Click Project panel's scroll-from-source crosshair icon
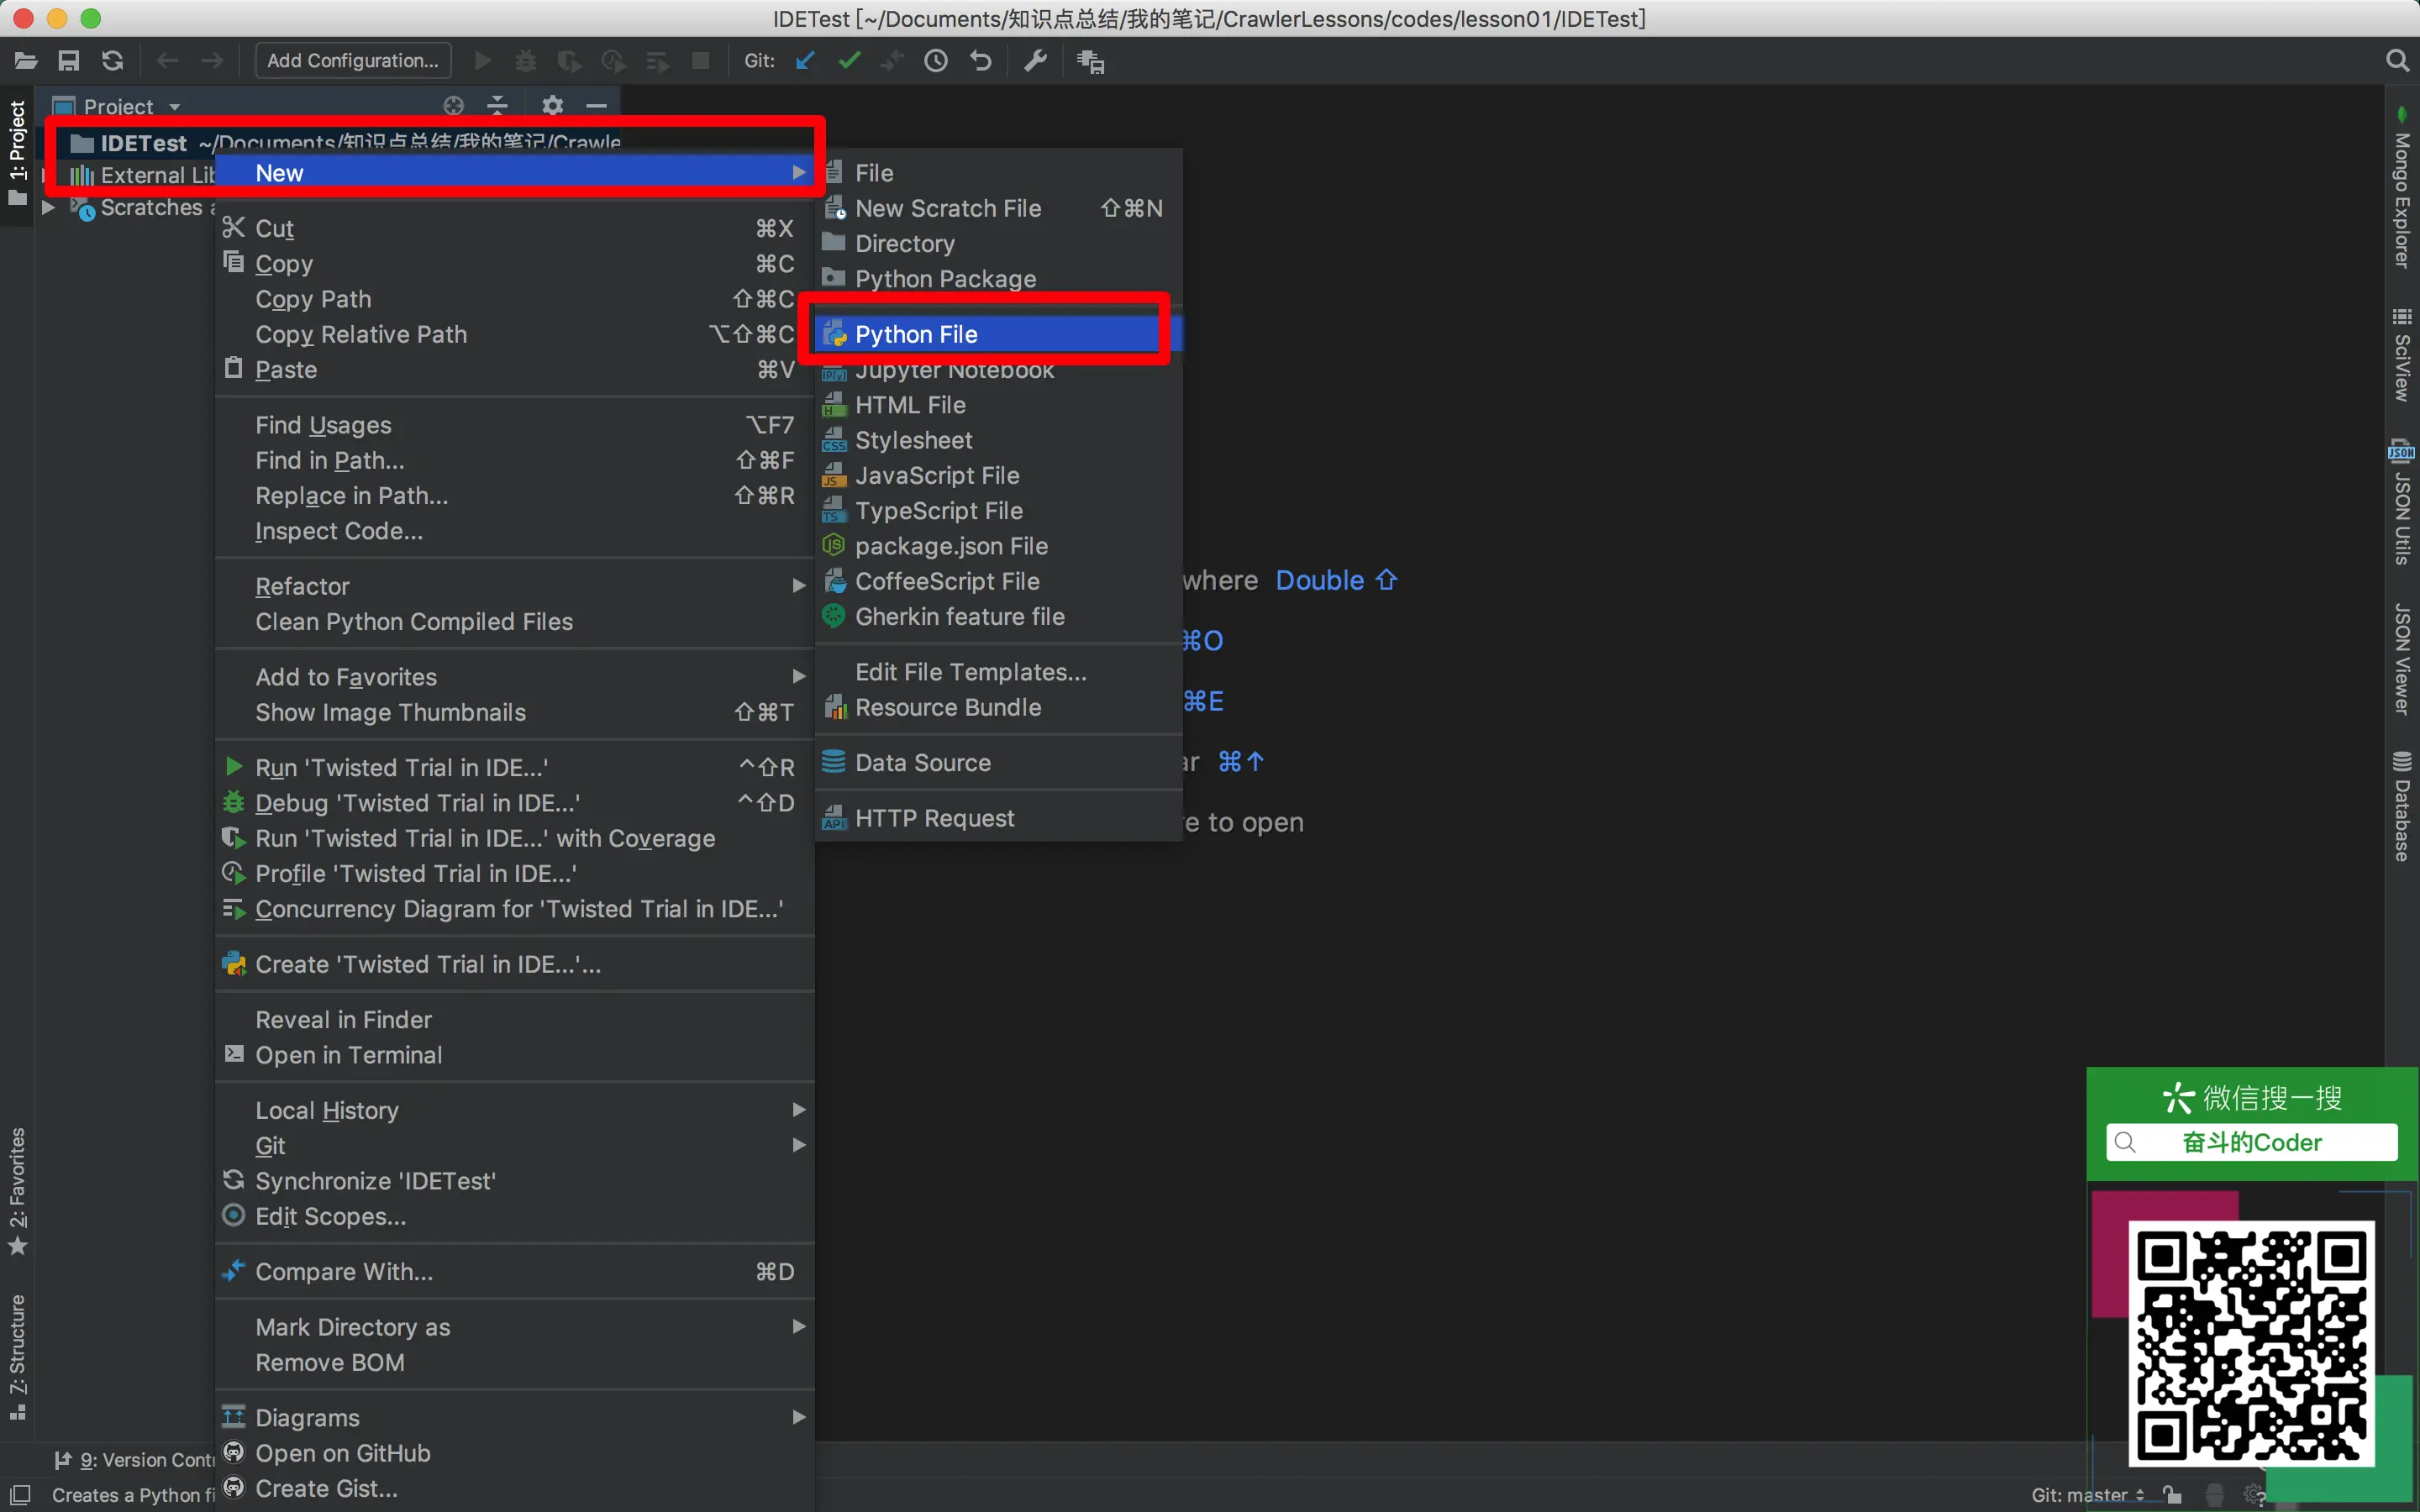The height and width of the screenshot is (1512, 2420). (x=454, y=106)
